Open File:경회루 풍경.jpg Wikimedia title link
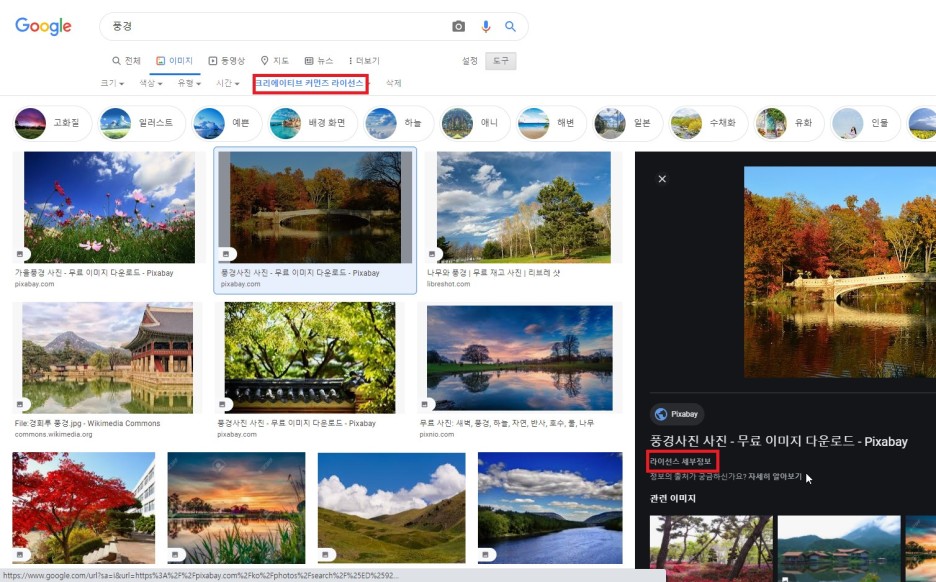Screen dimensions: 936x582 87,423
